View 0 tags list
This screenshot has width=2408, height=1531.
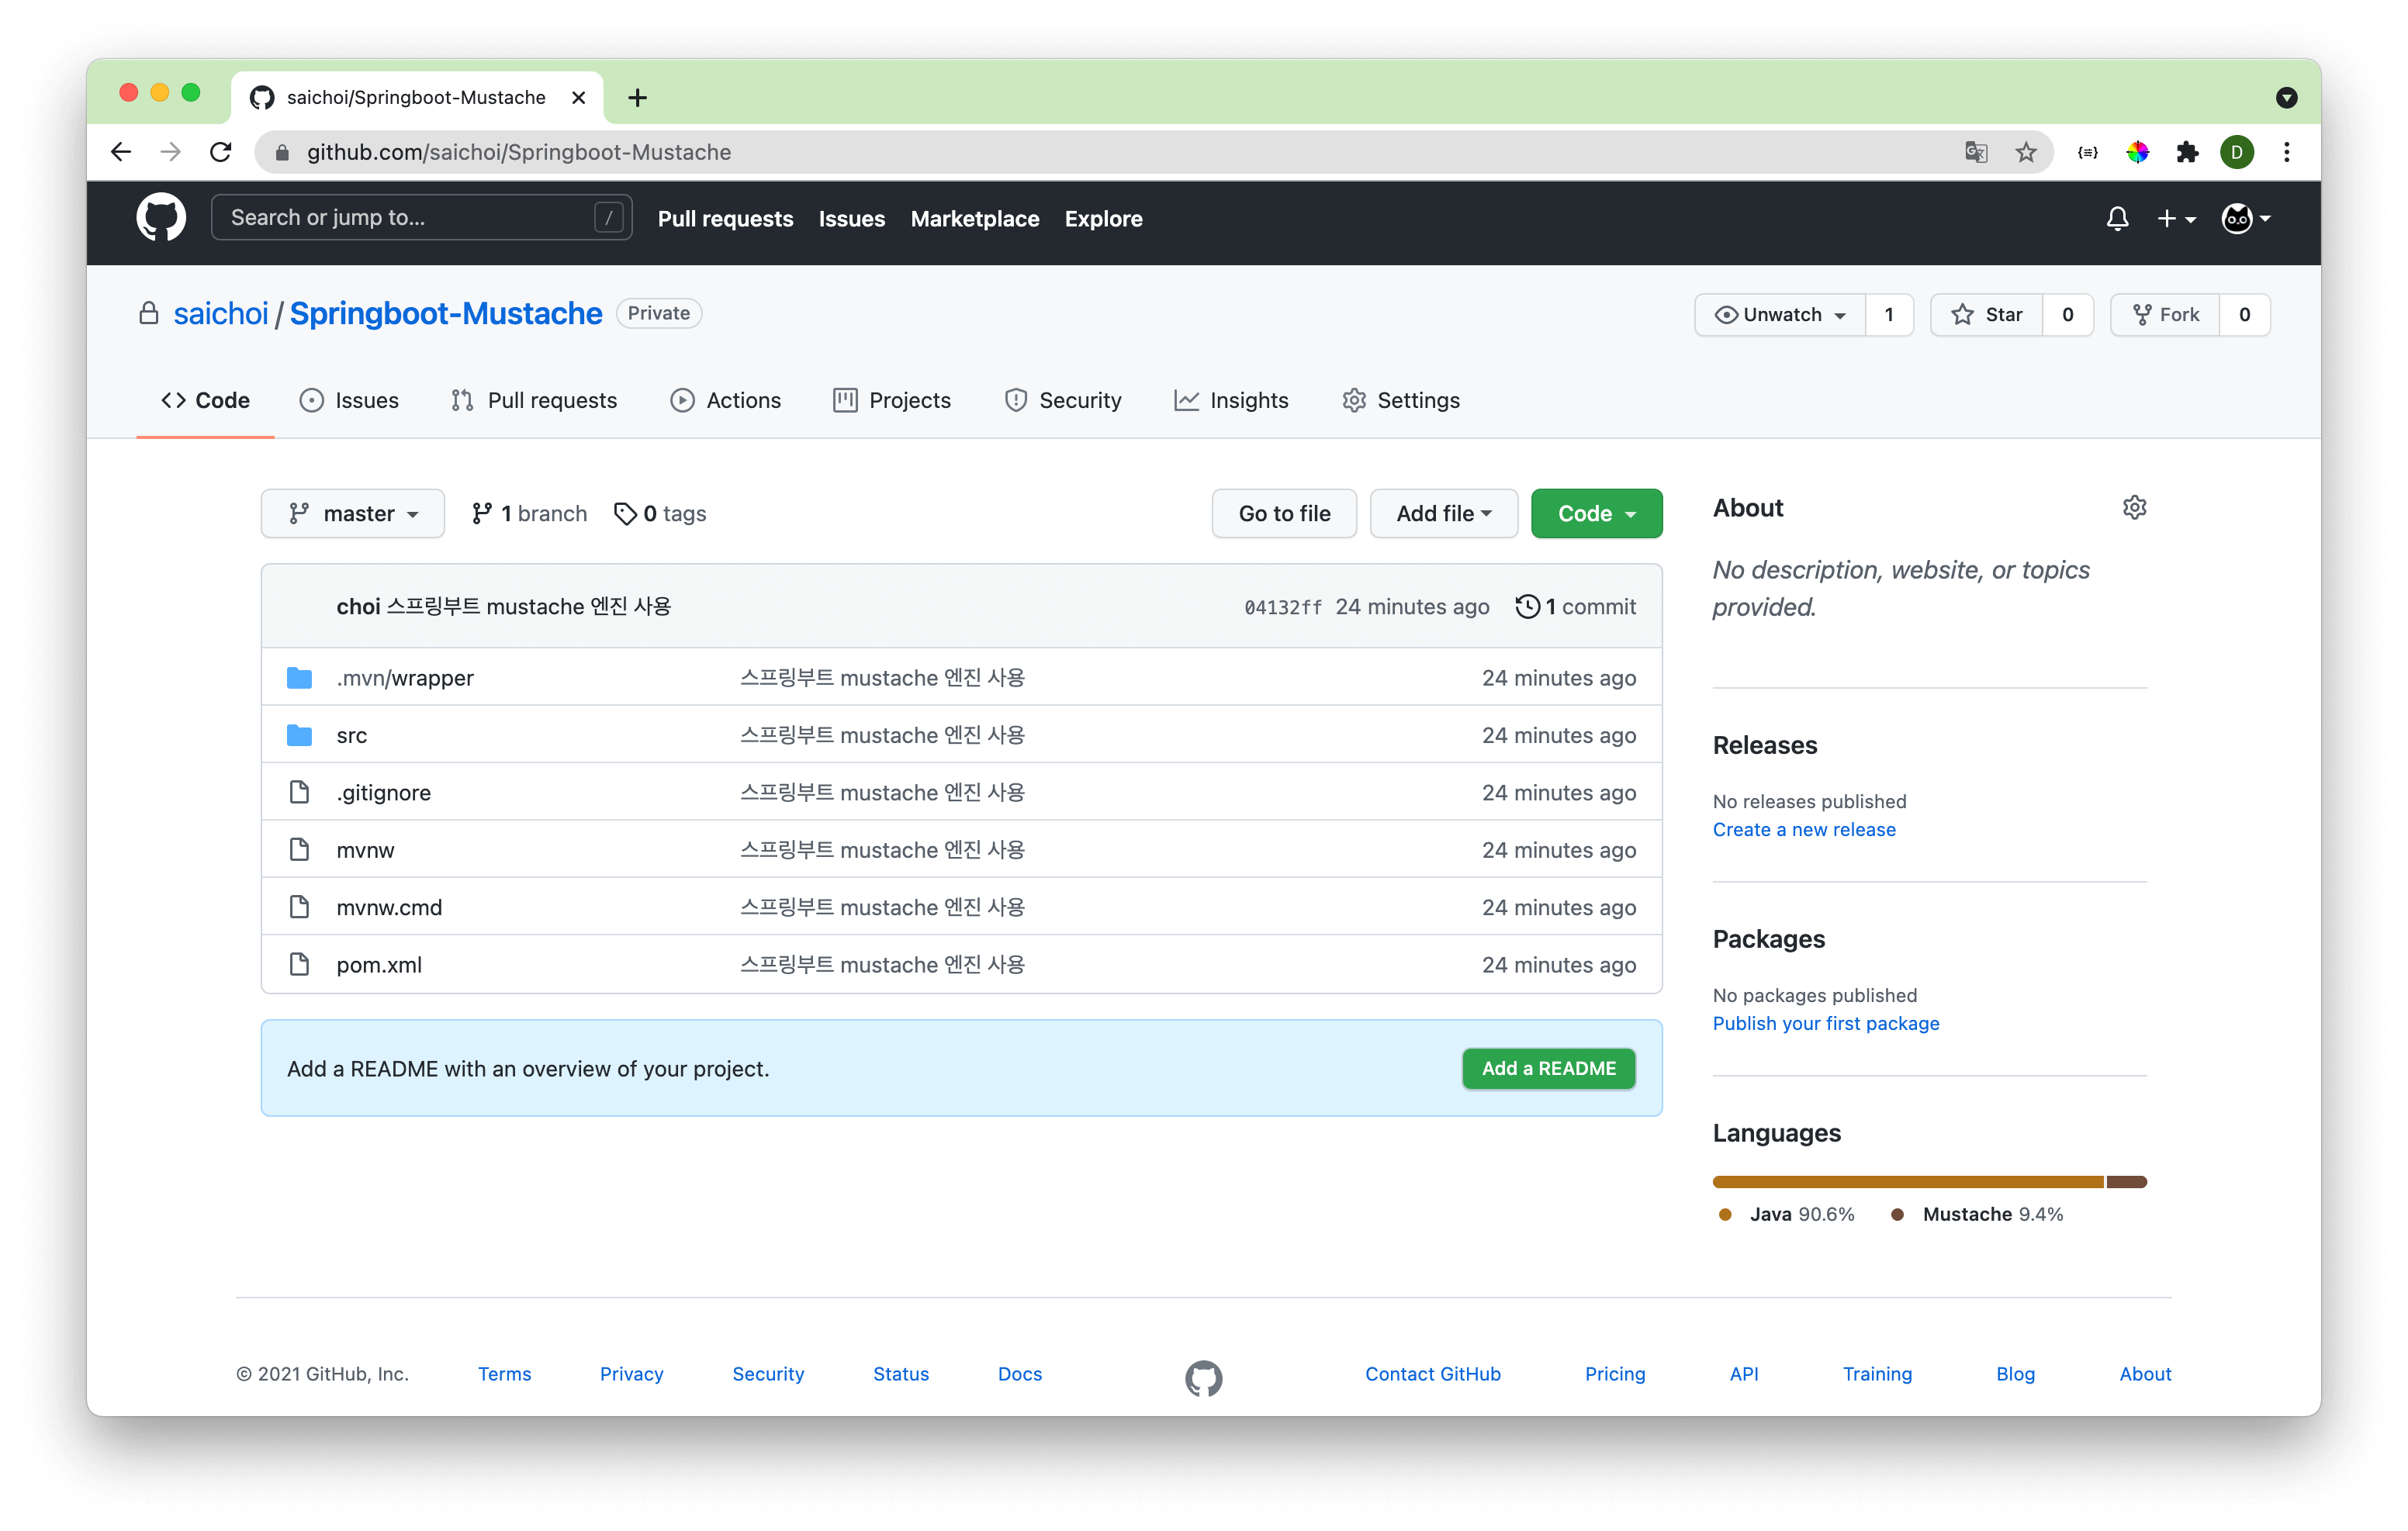[660, 513]
